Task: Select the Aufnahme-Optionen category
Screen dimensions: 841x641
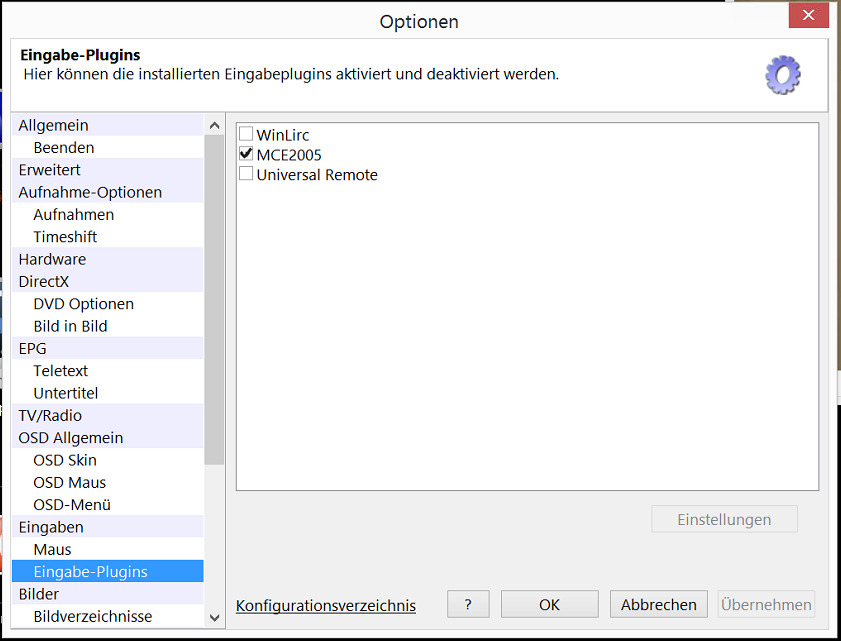Action: click(x=90, y=192)
